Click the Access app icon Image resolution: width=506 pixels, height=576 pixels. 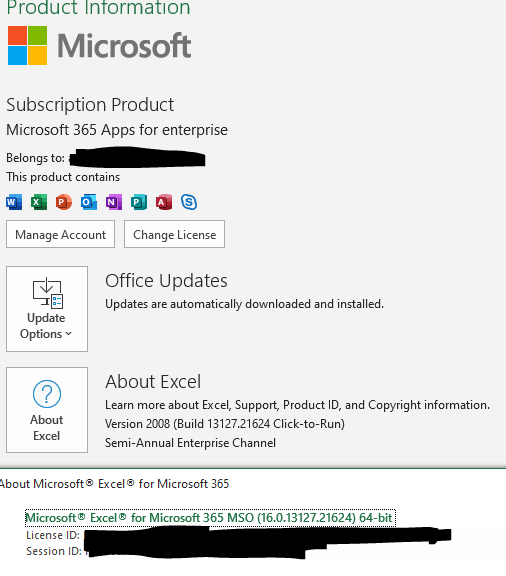tap(164, 202)
